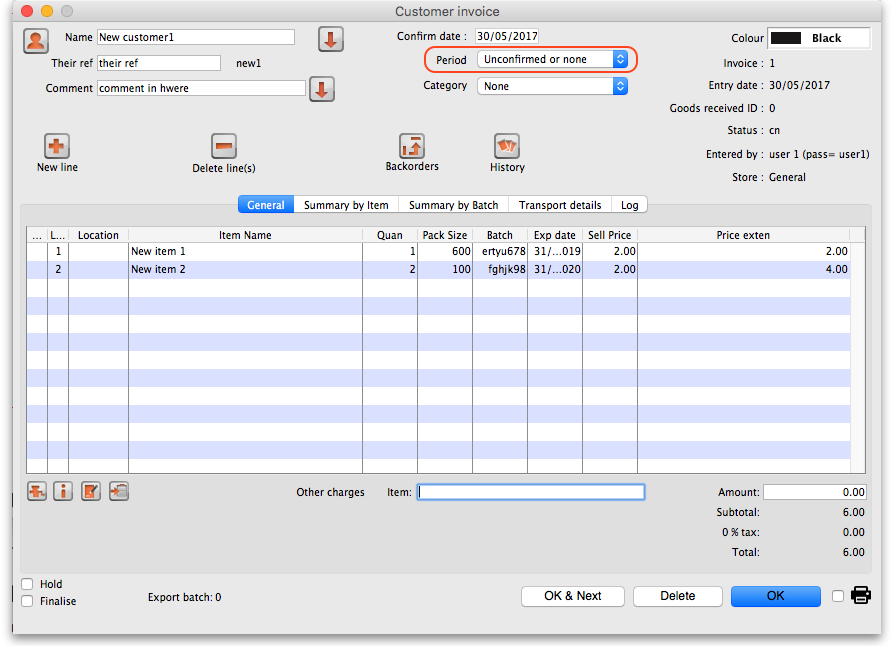Switch to the Summary by Batch tab
This screenshot has height=646, width=893.
pos(453,205)
